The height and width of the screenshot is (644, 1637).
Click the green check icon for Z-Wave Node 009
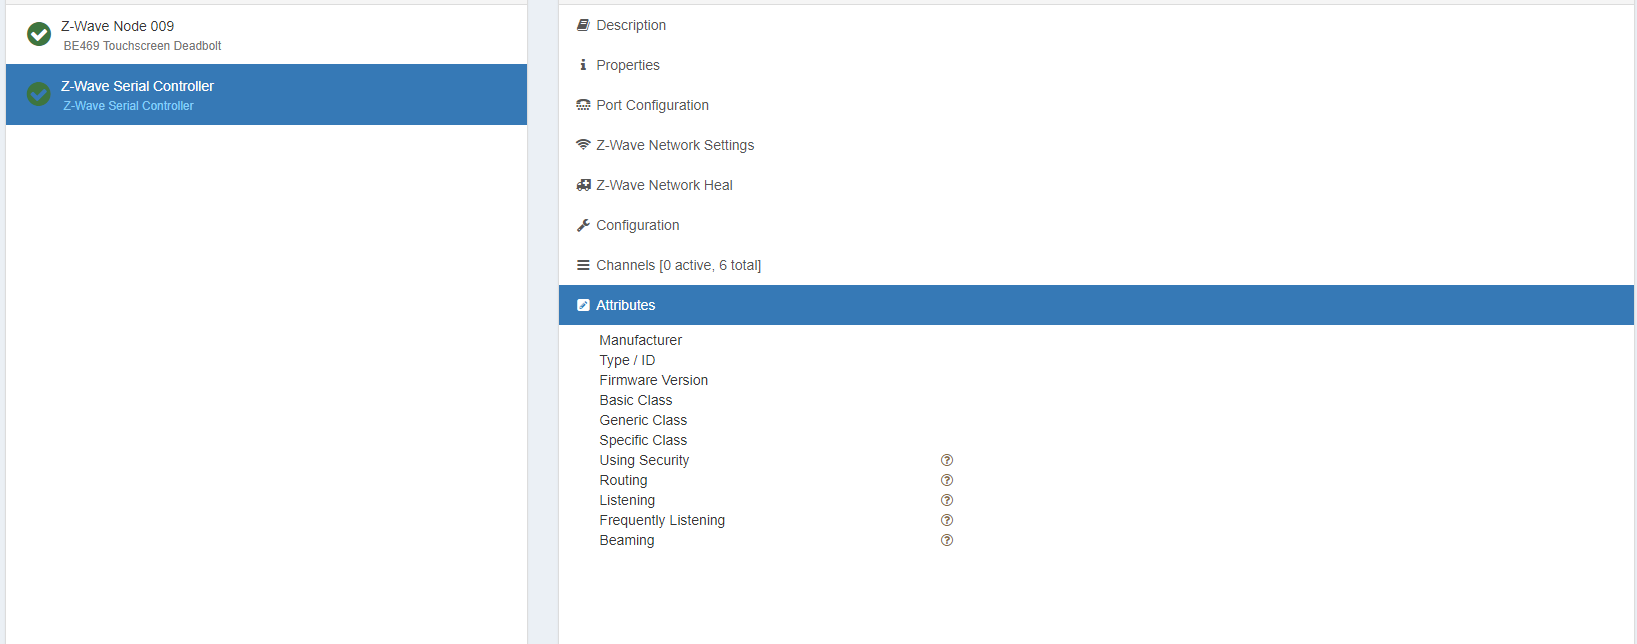(x=39, y=34)
